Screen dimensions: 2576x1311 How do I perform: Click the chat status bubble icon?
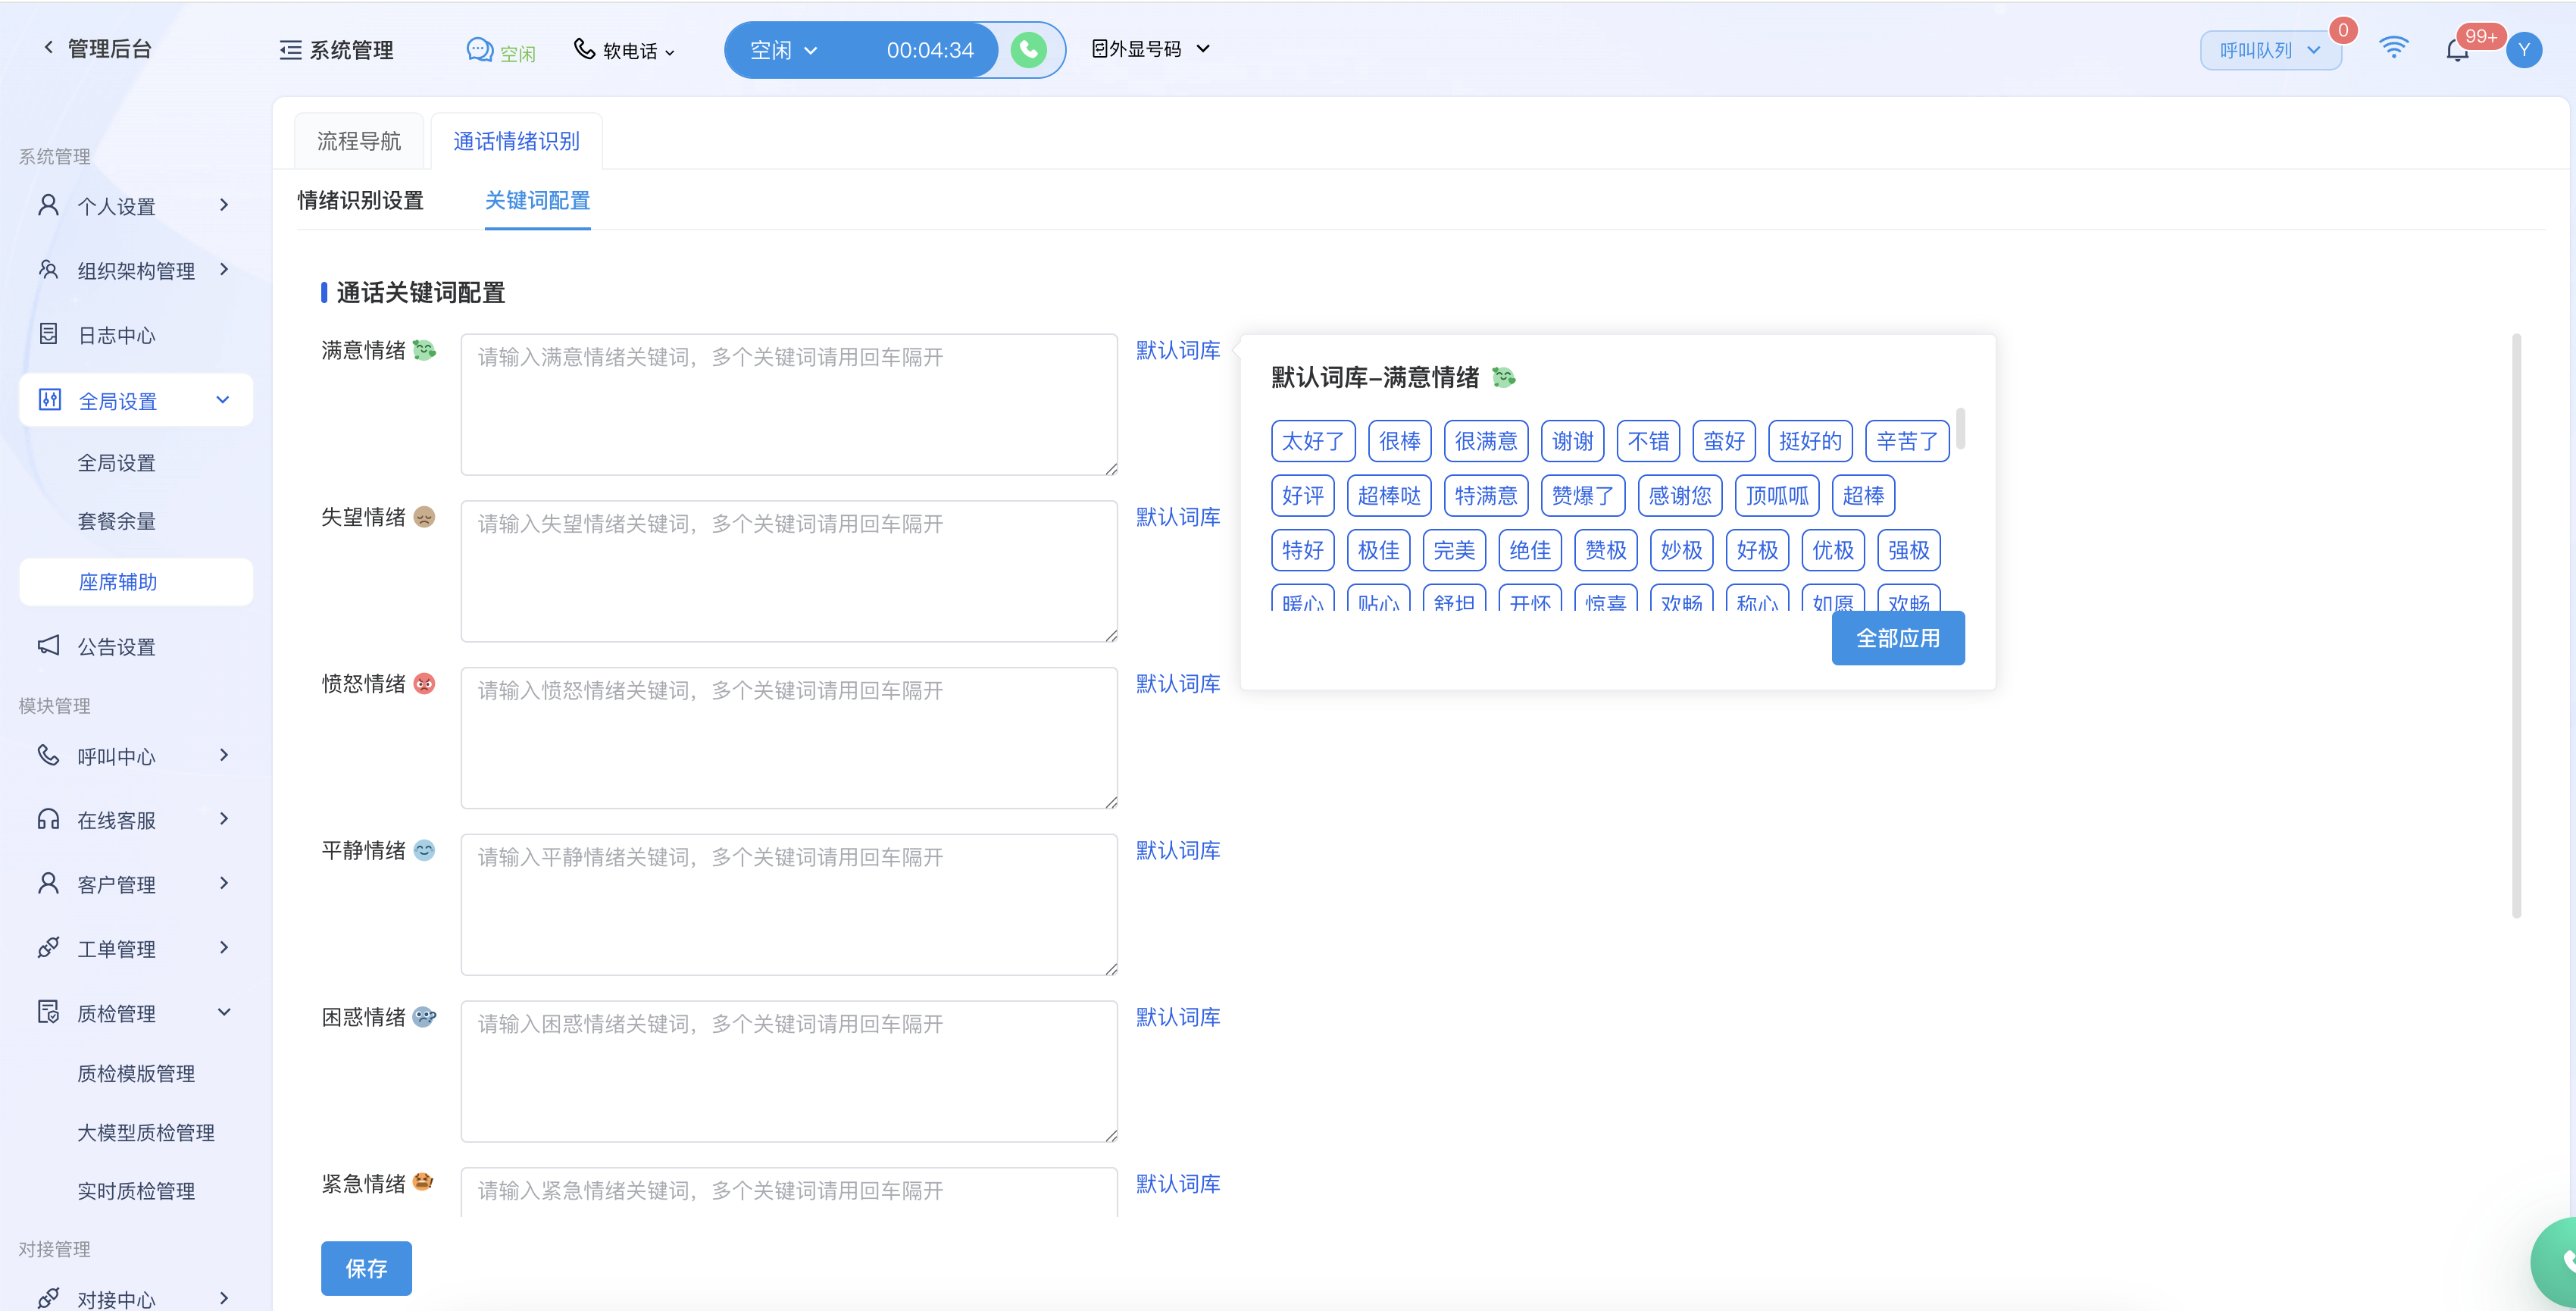pos(480,50)
